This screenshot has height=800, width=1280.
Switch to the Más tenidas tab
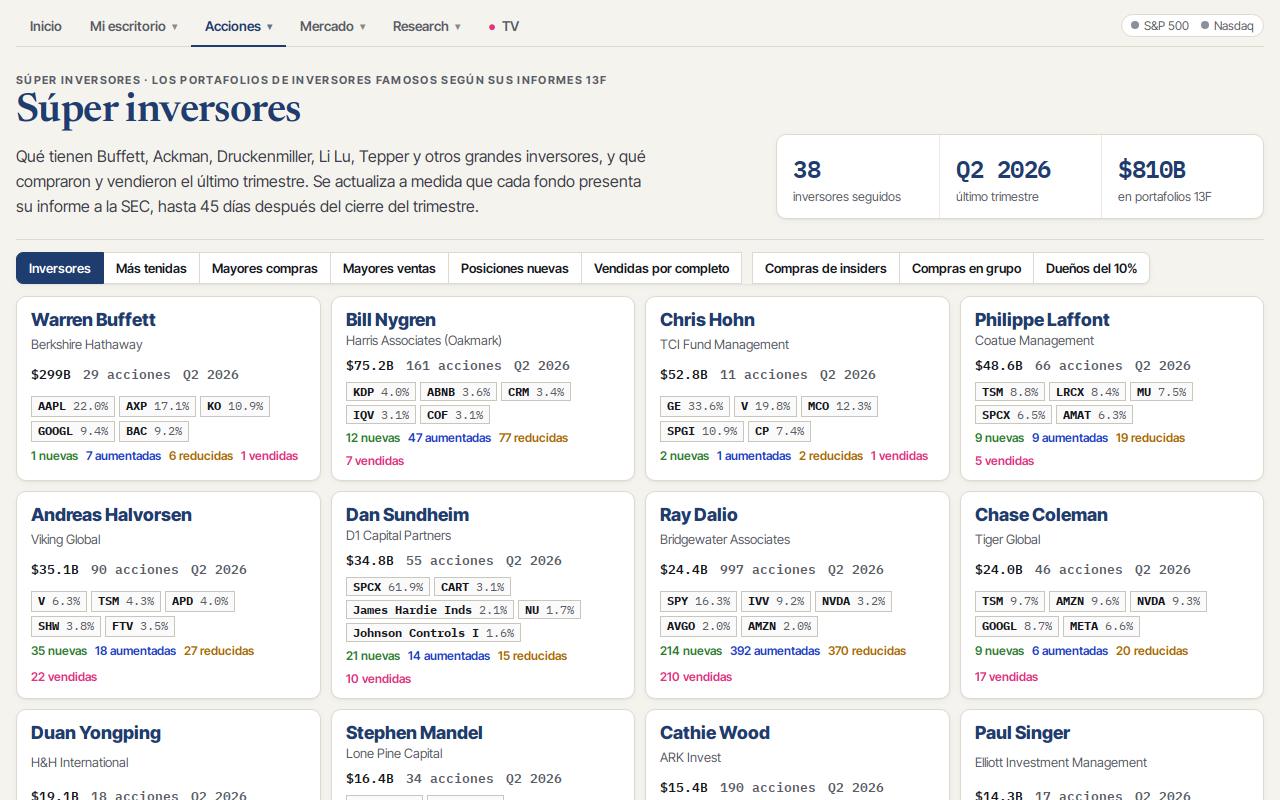(151, 268)
